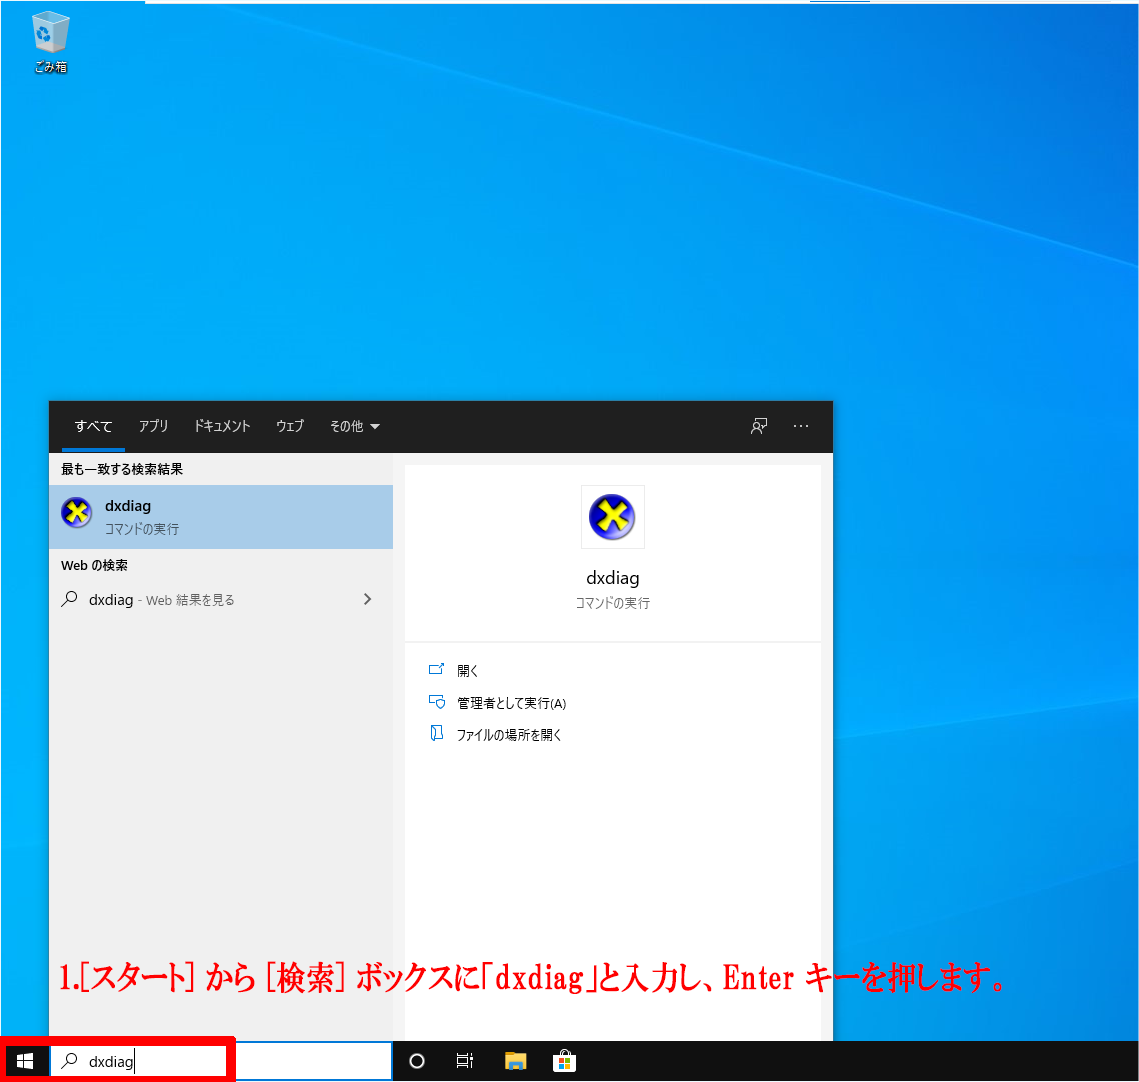Viewport: 1139px width, 1082px height.
Task: Open the Recycle Bin desktop icon
Action: click(50, 42)
